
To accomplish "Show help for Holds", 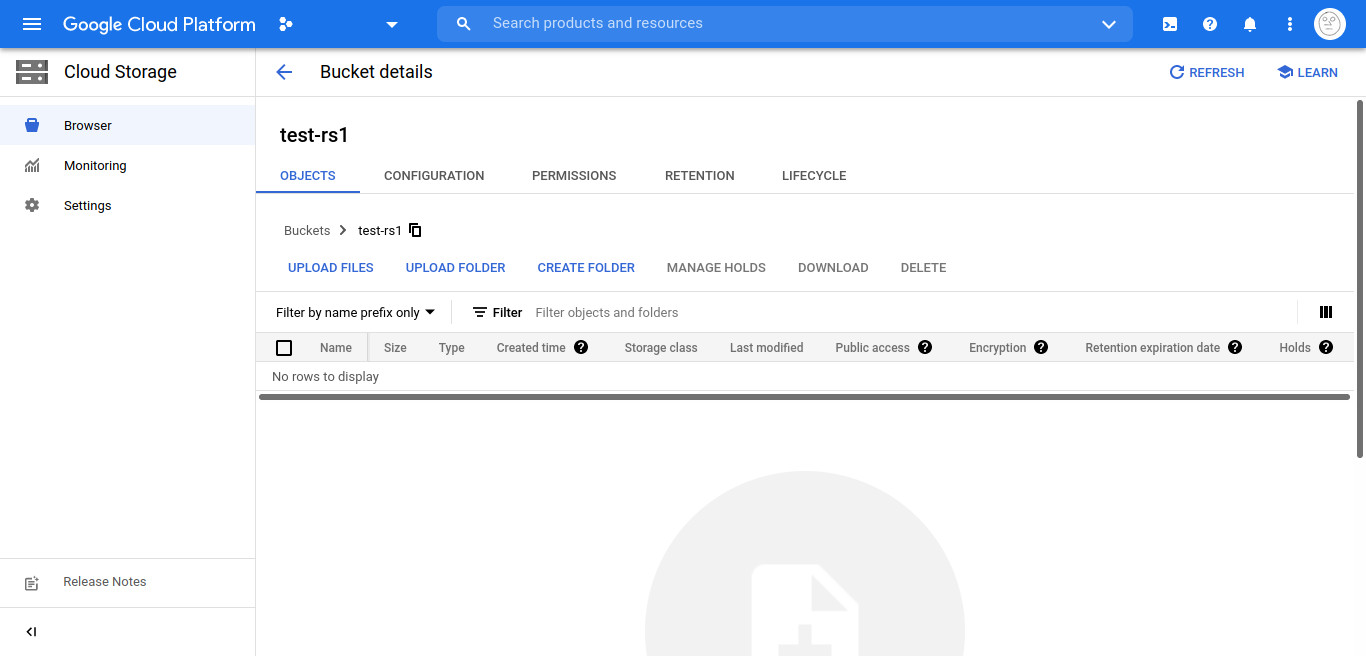I will [x=1326, y=348].
